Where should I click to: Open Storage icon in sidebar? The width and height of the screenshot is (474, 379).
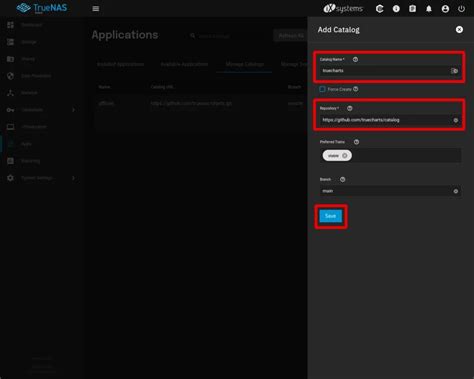pyautogui.click(x=10, y=42)
